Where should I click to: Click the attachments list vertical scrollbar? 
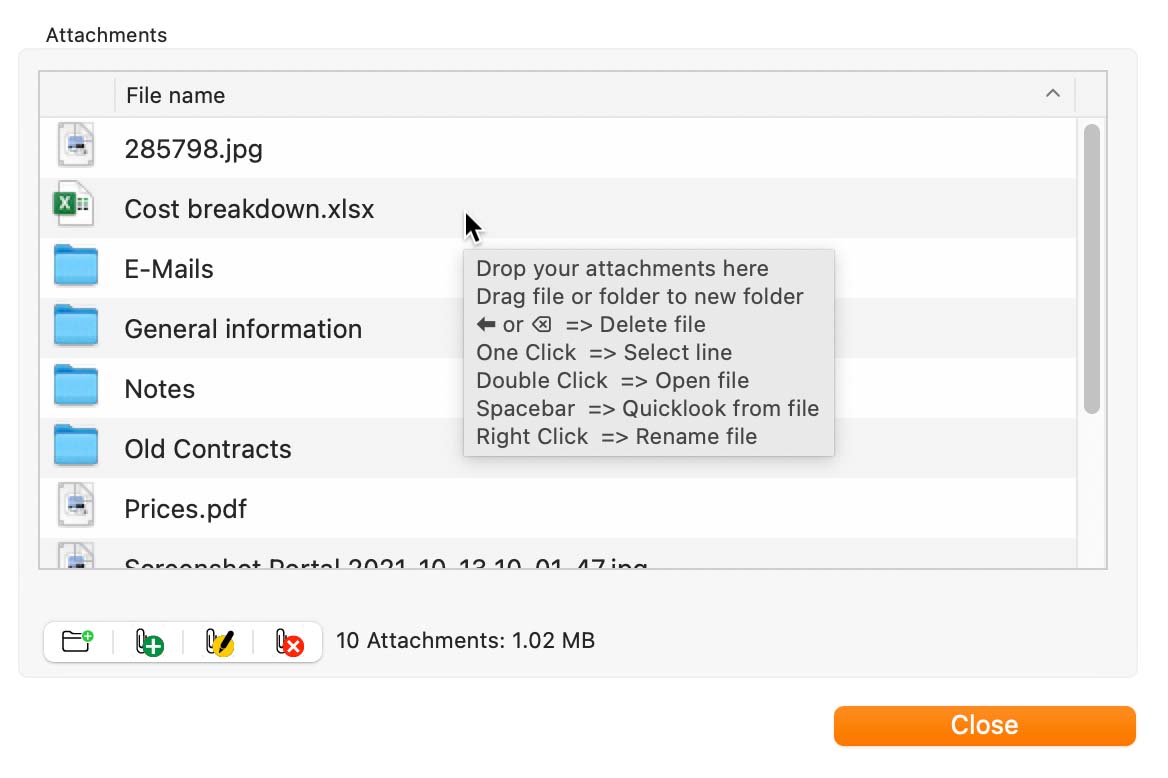(1091, 268)
